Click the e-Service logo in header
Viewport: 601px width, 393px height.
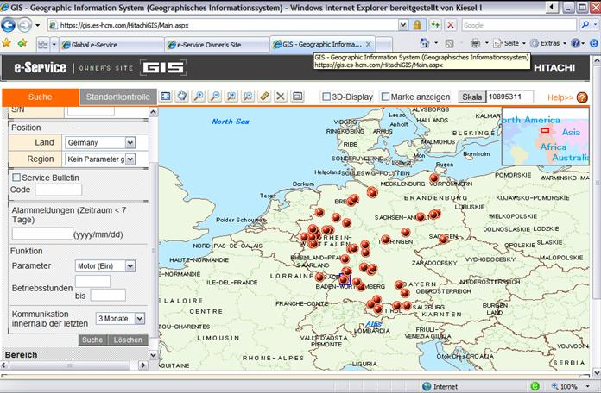tap(40, 67)
